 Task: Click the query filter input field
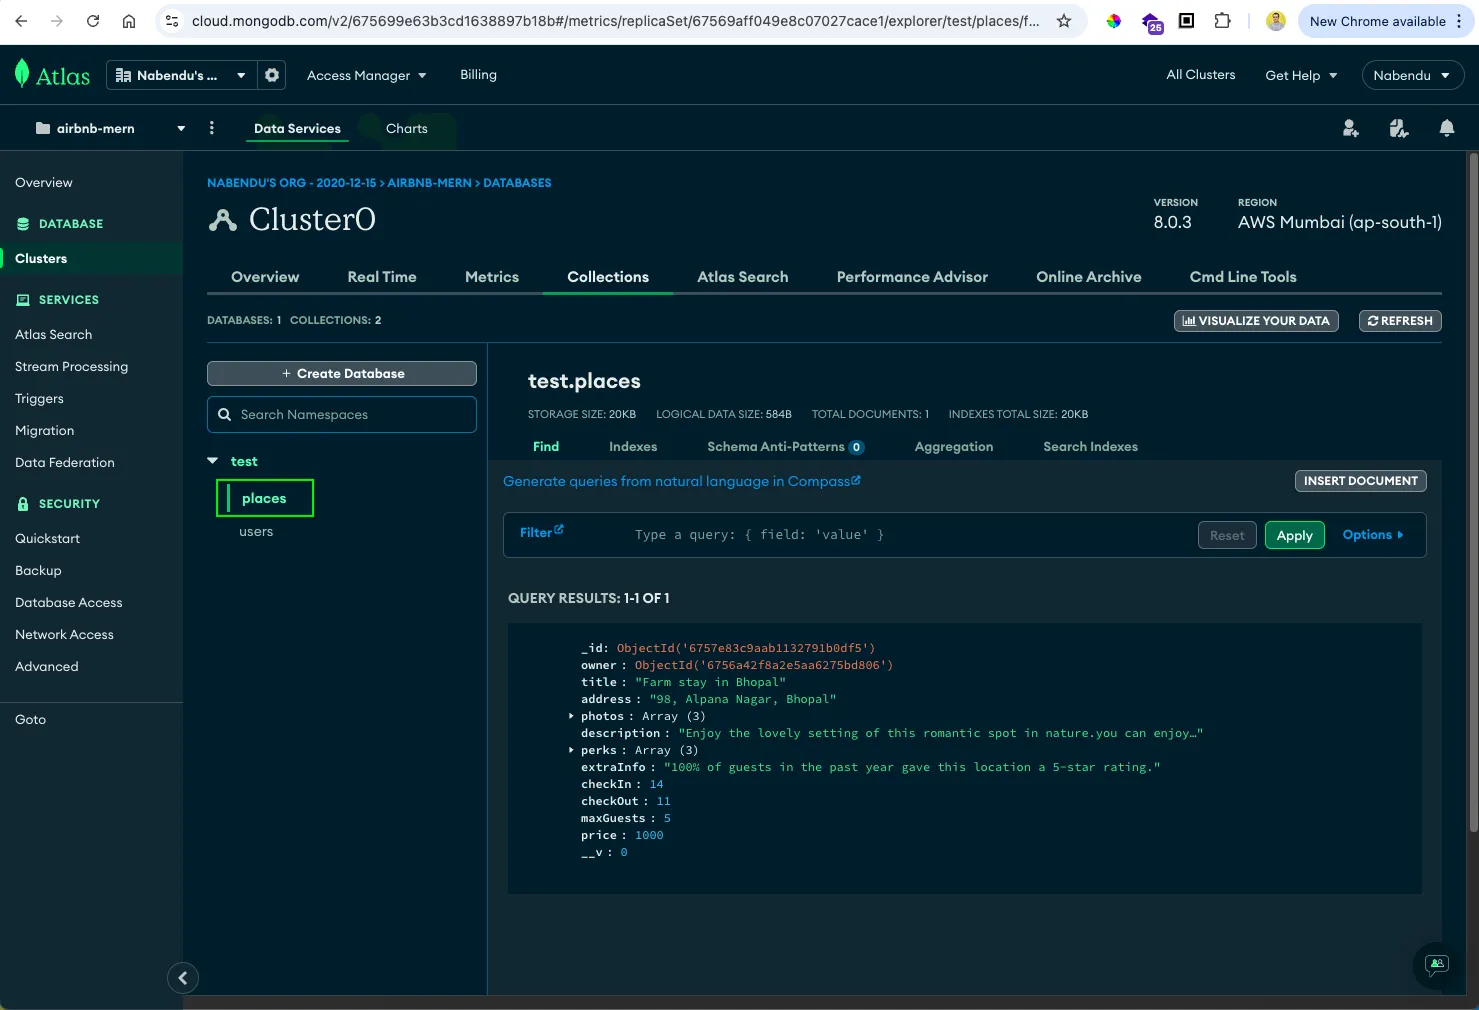(910, 535)
